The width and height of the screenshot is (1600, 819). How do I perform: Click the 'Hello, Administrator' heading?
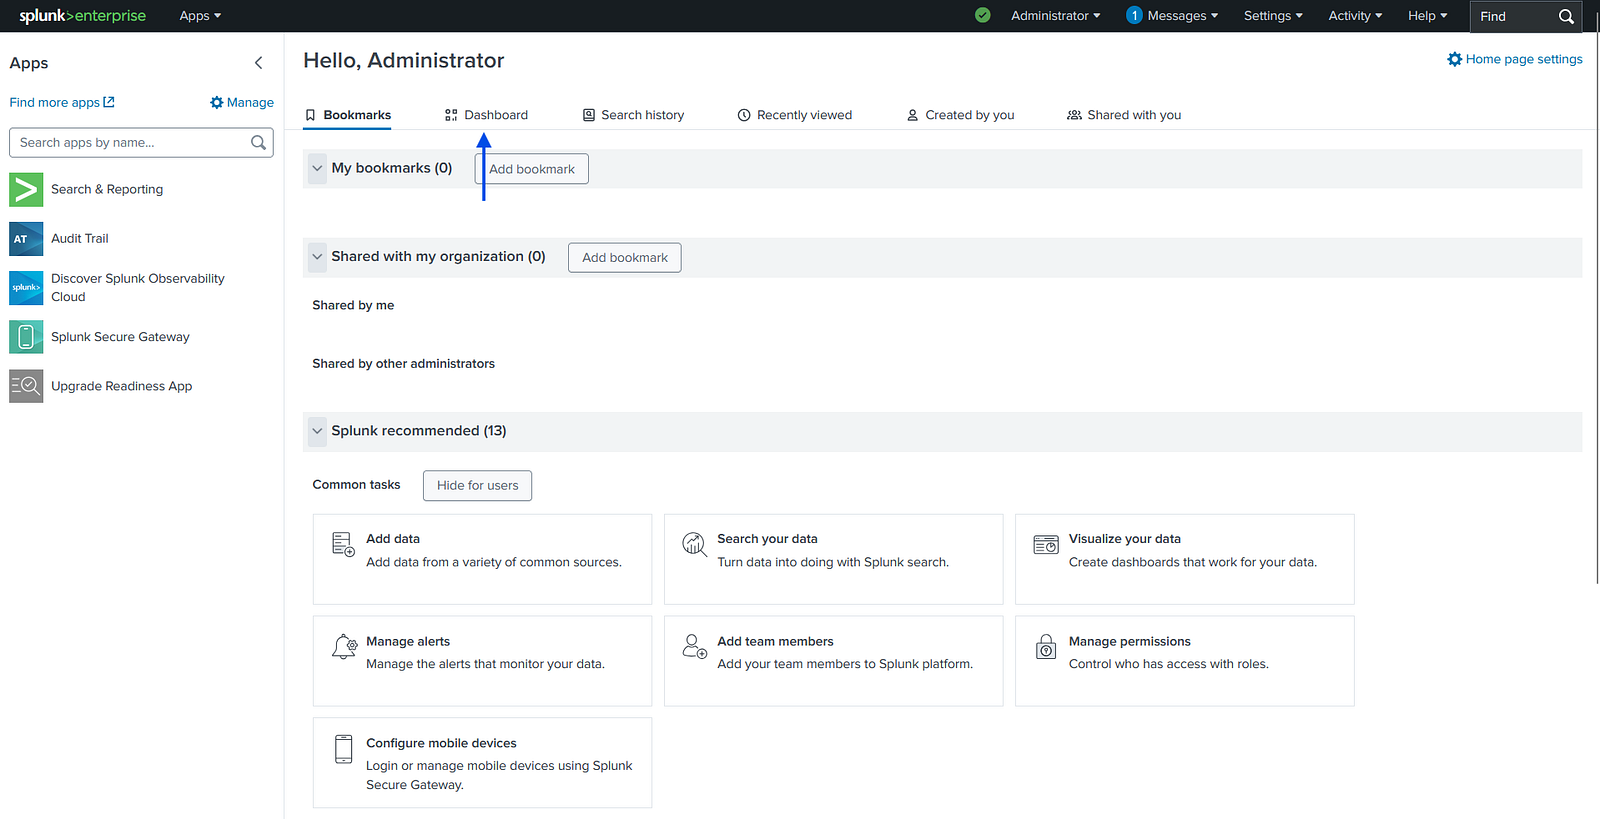(404, 61)
